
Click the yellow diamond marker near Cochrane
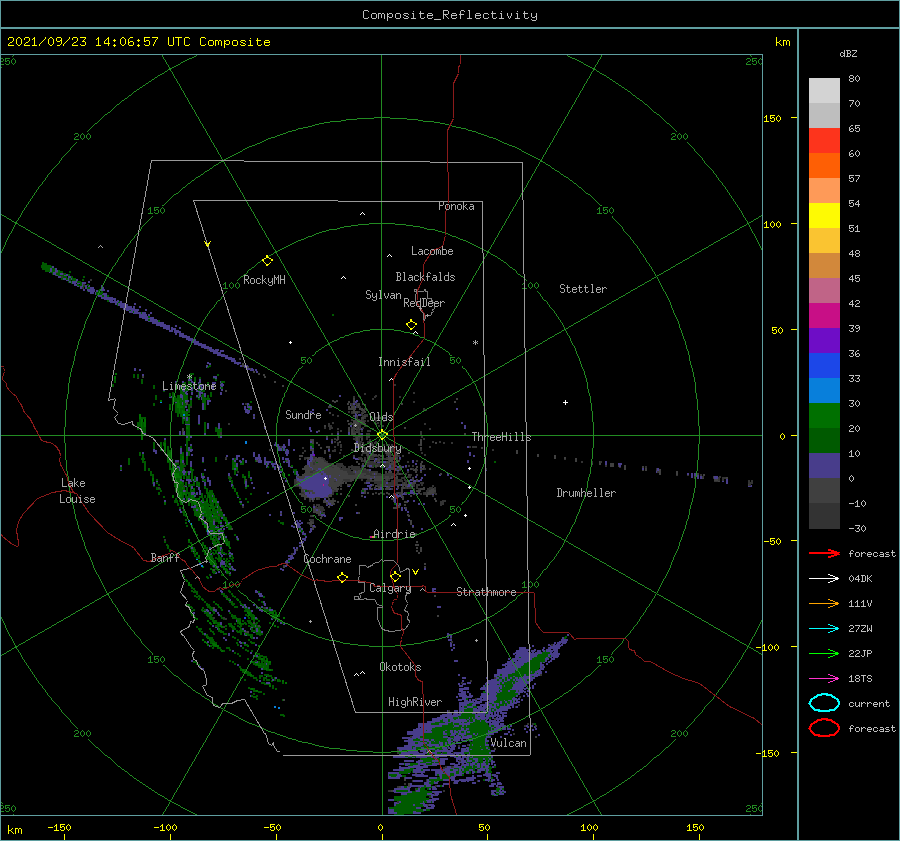click(343, 577)
